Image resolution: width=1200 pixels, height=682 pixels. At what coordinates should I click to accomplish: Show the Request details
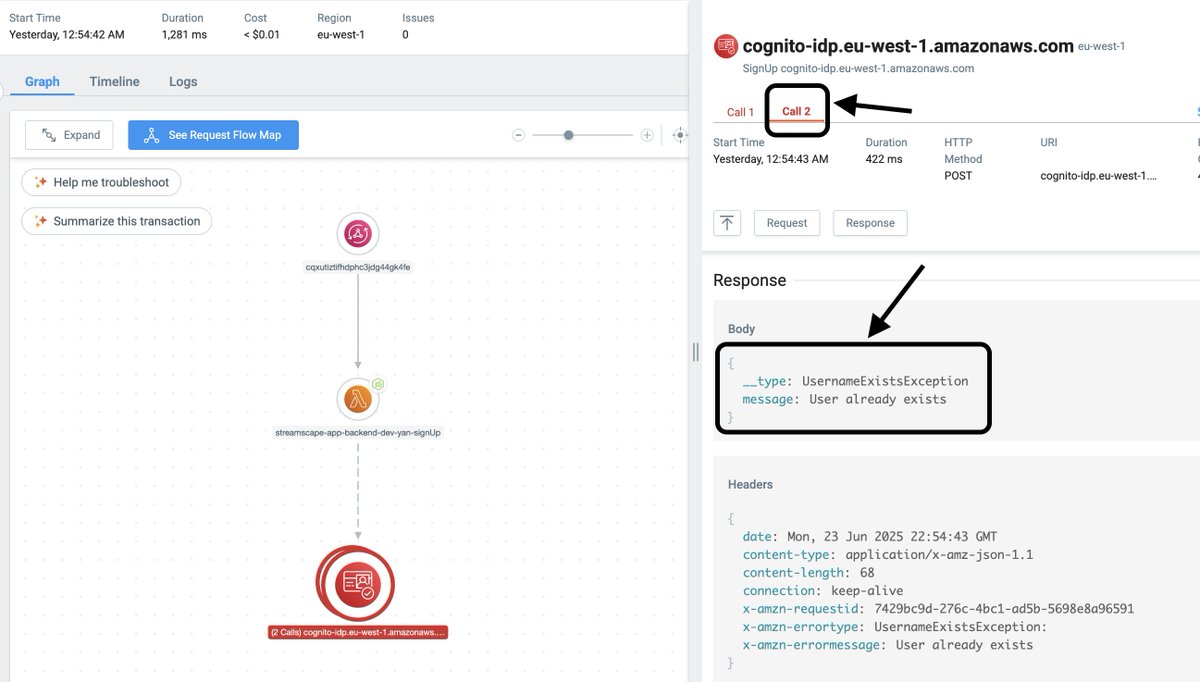coord(787,223)
